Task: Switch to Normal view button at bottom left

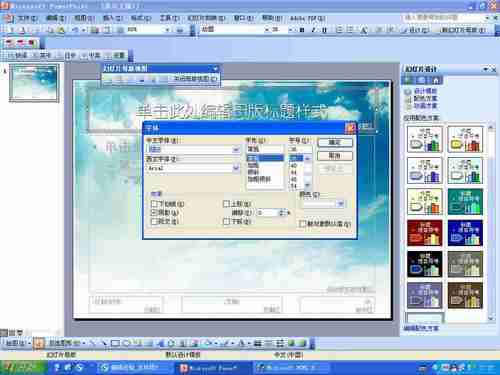Action: [4, 332]
